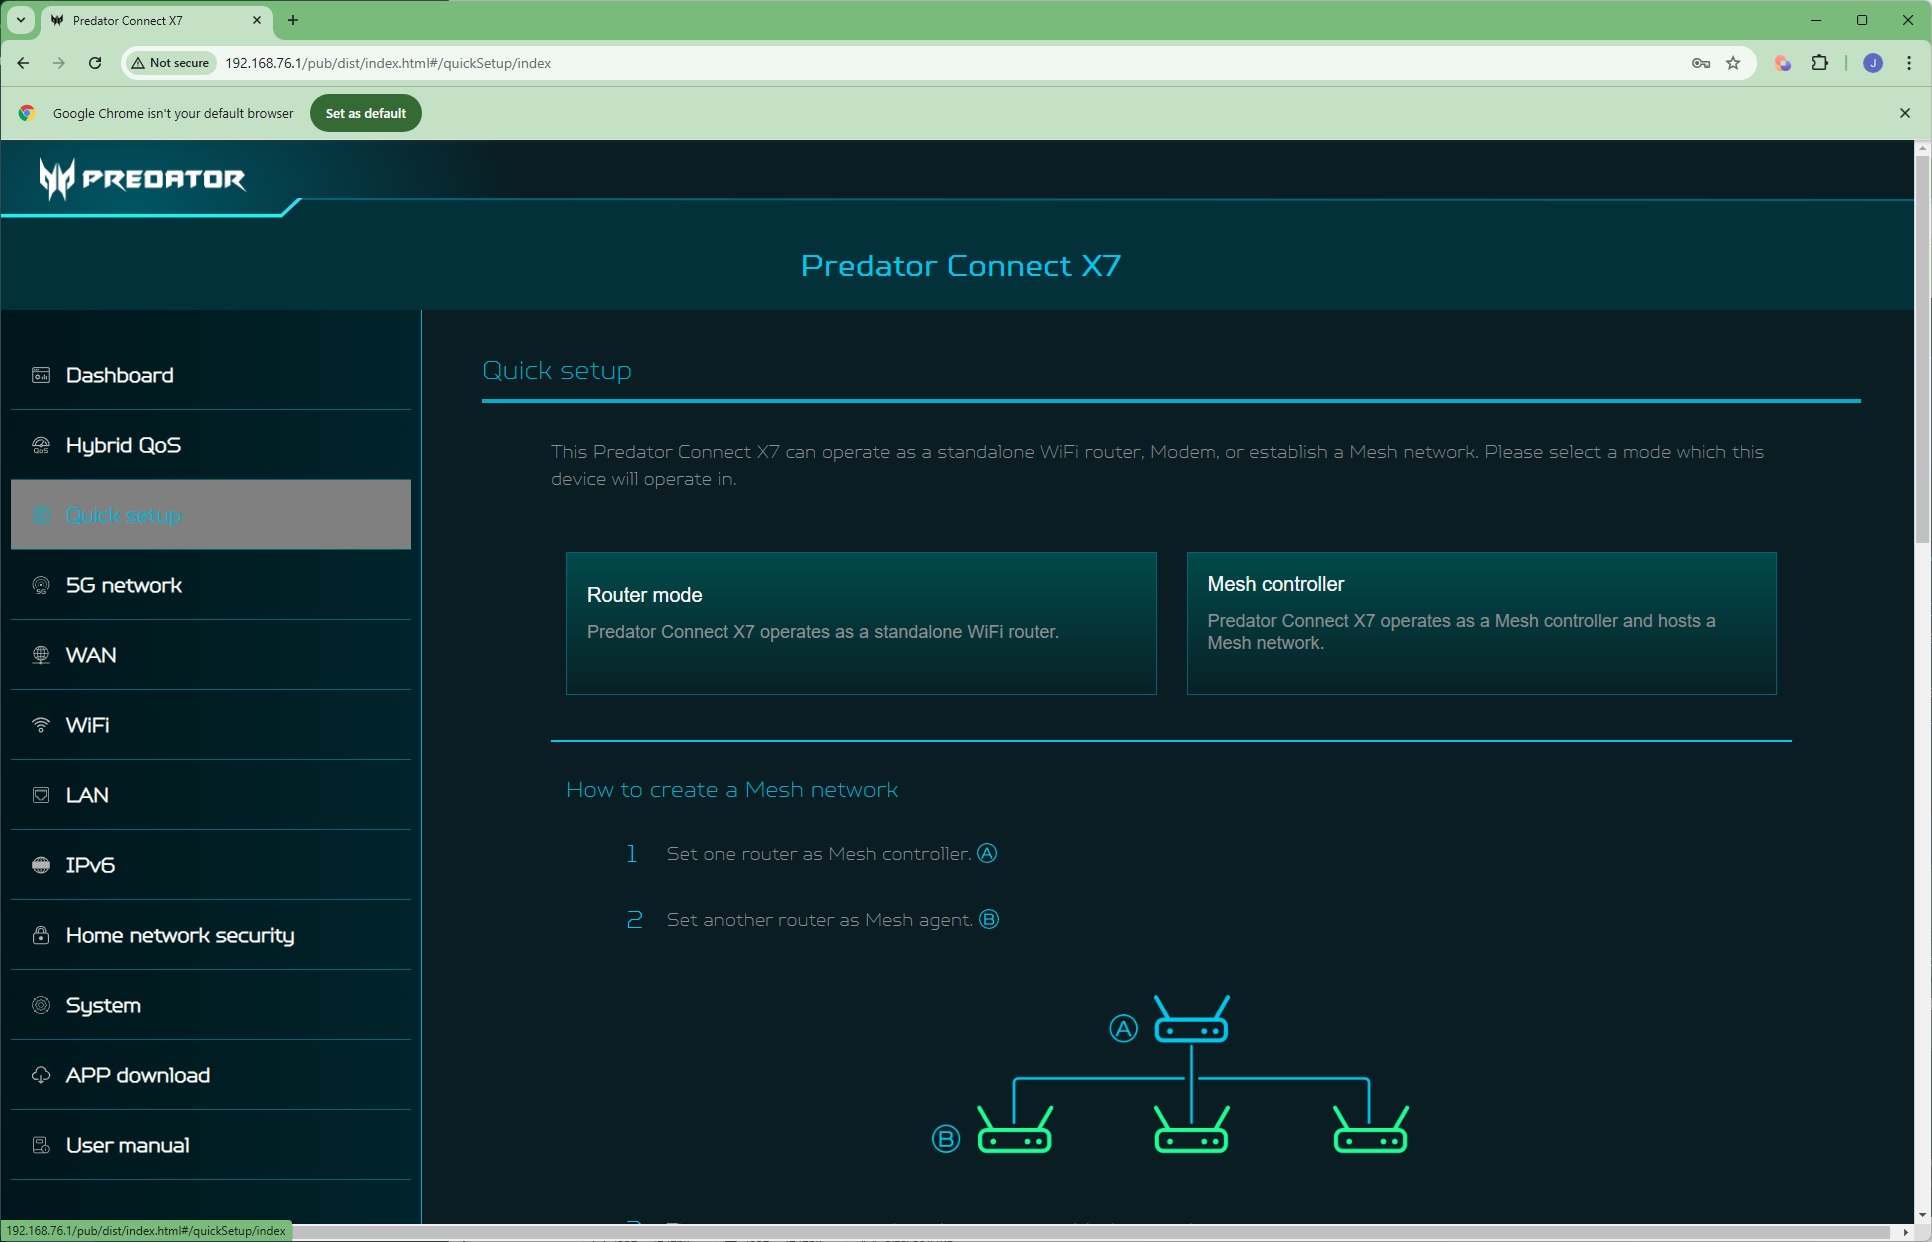
Task: Click the Hybrid QoS sidebar icon
Action: pos(41,445)
